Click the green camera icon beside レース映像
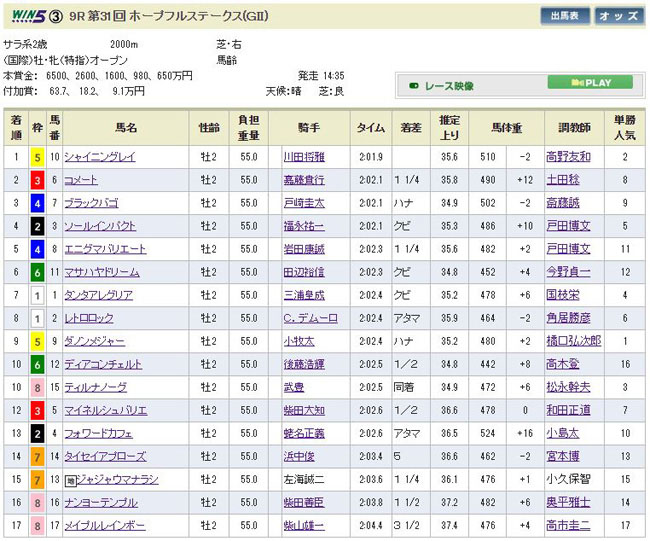Image resolution: width=650 pixels, height=541 pixels. [414, 84]
